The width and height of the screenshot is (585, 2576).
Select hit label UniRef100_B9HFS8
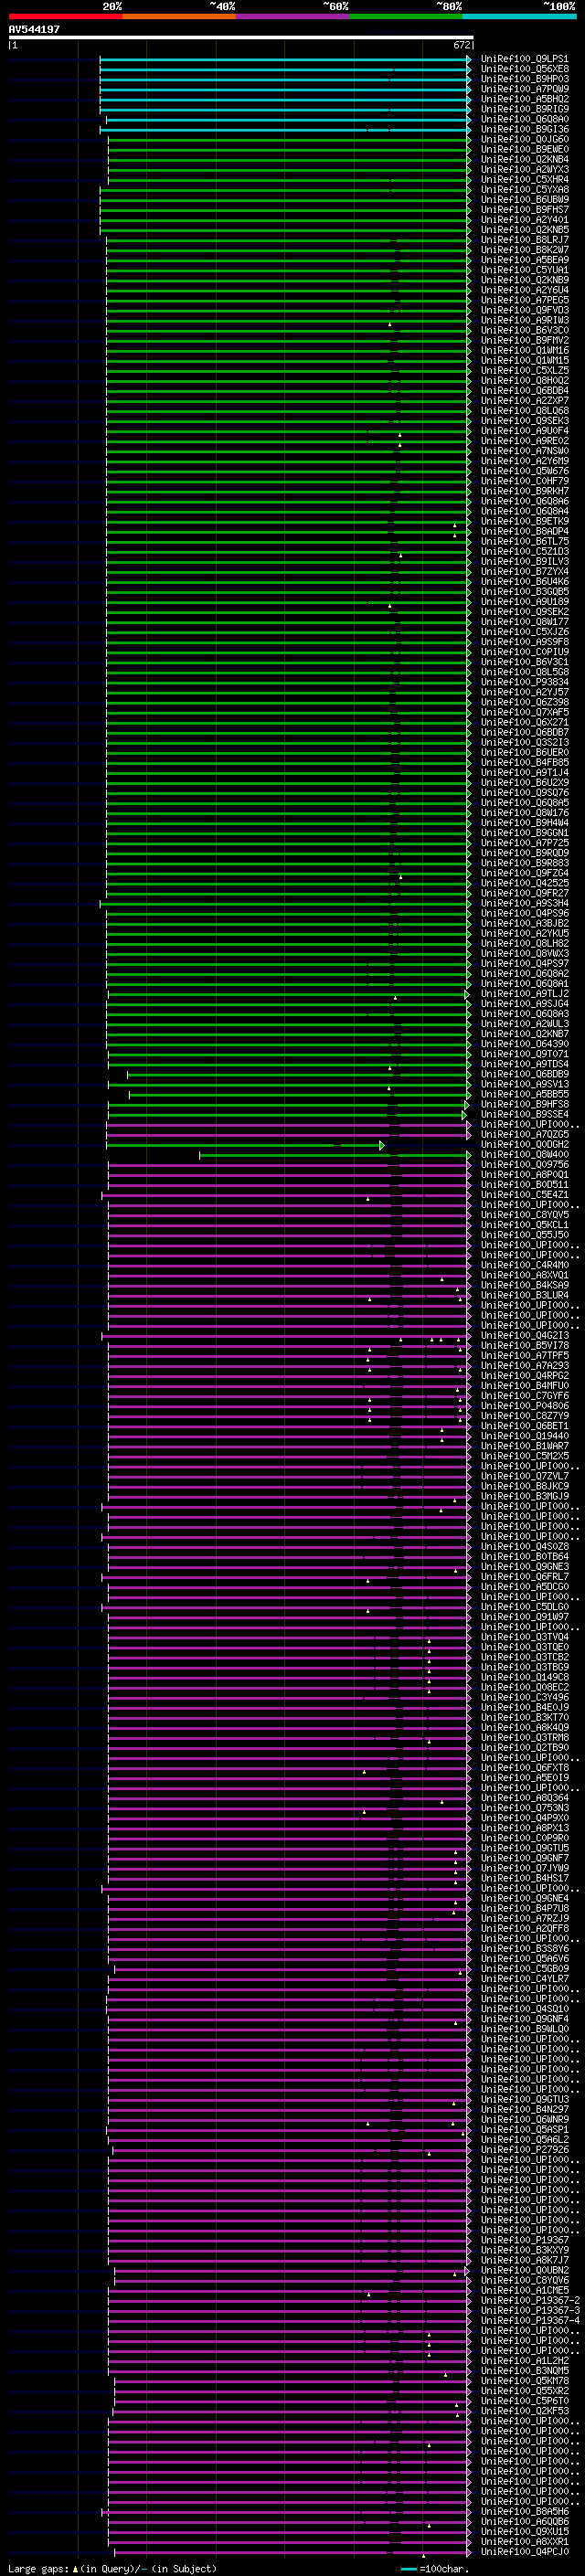click(x=524, y=1104)
